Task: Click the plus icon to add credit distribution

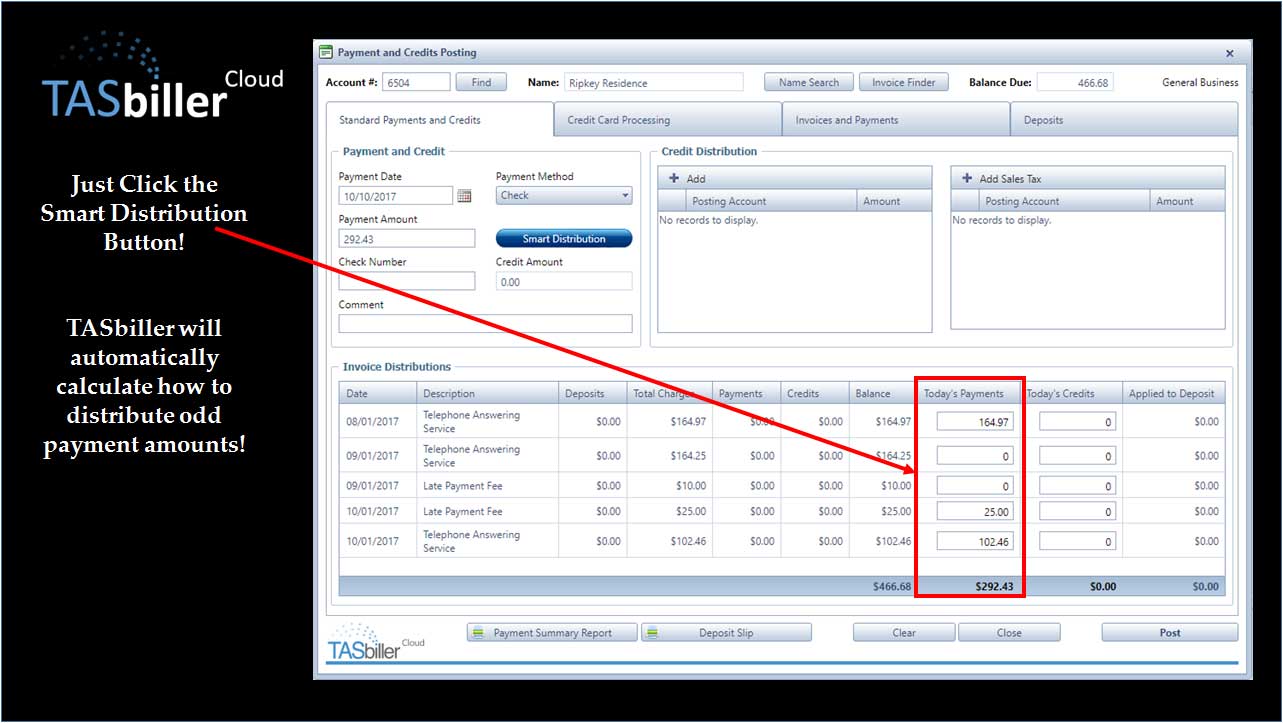Action: tap(675, 178)
